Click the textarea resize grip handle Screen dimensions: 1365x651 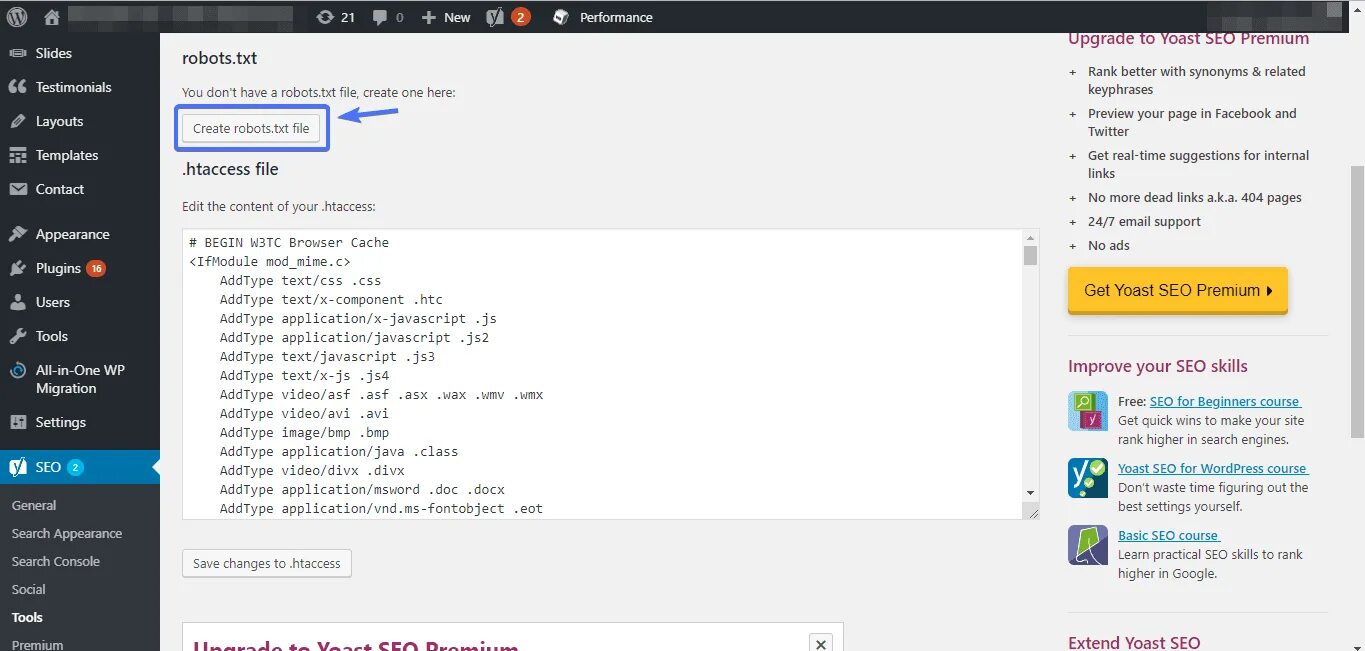(1032, 512)
